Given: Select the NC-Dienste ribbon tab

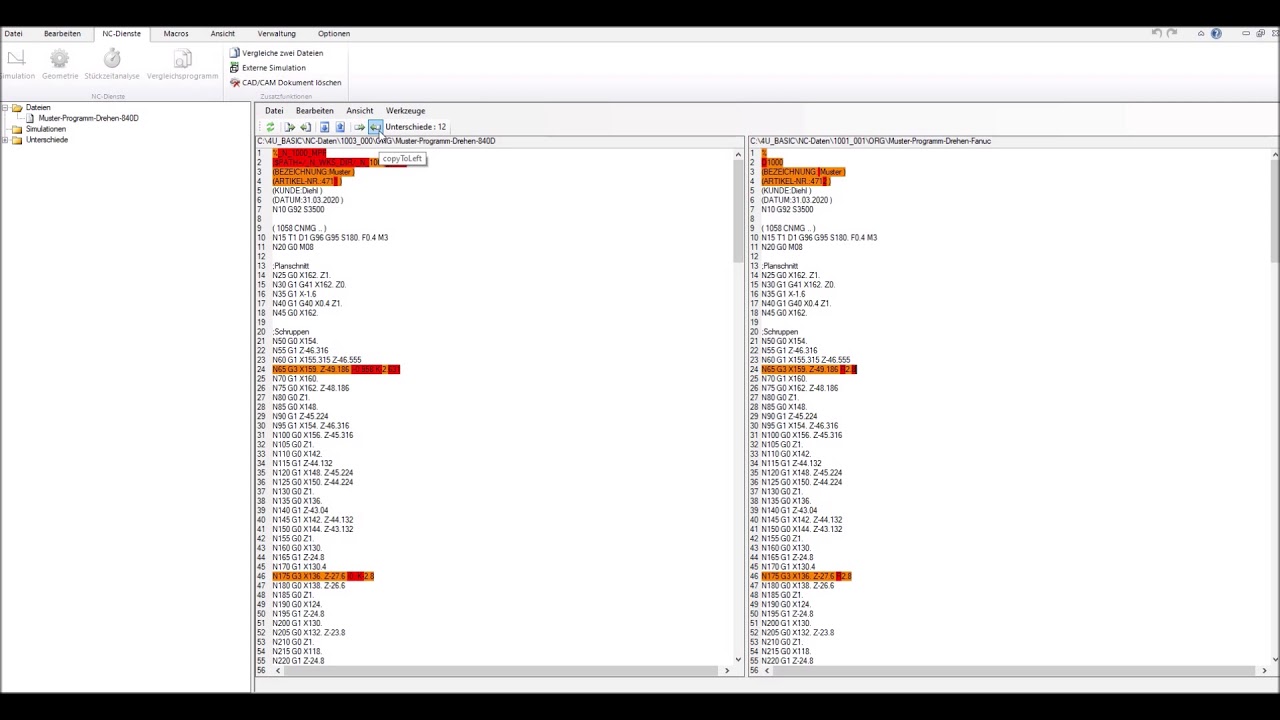Looking at the screenshot, I should (x=121, y=33).
